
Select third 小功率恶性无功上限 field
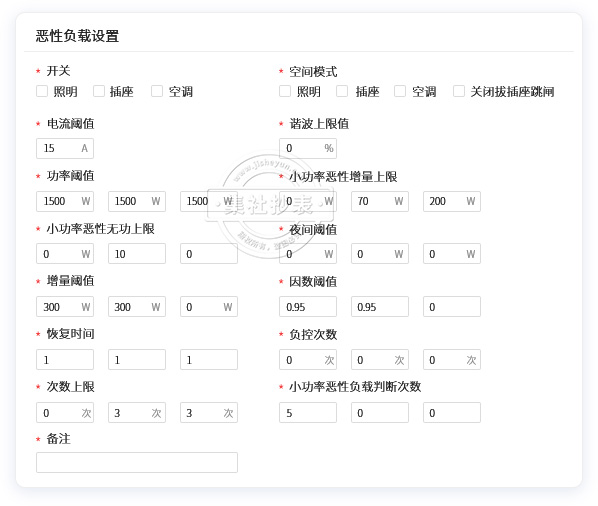point(209,254)
